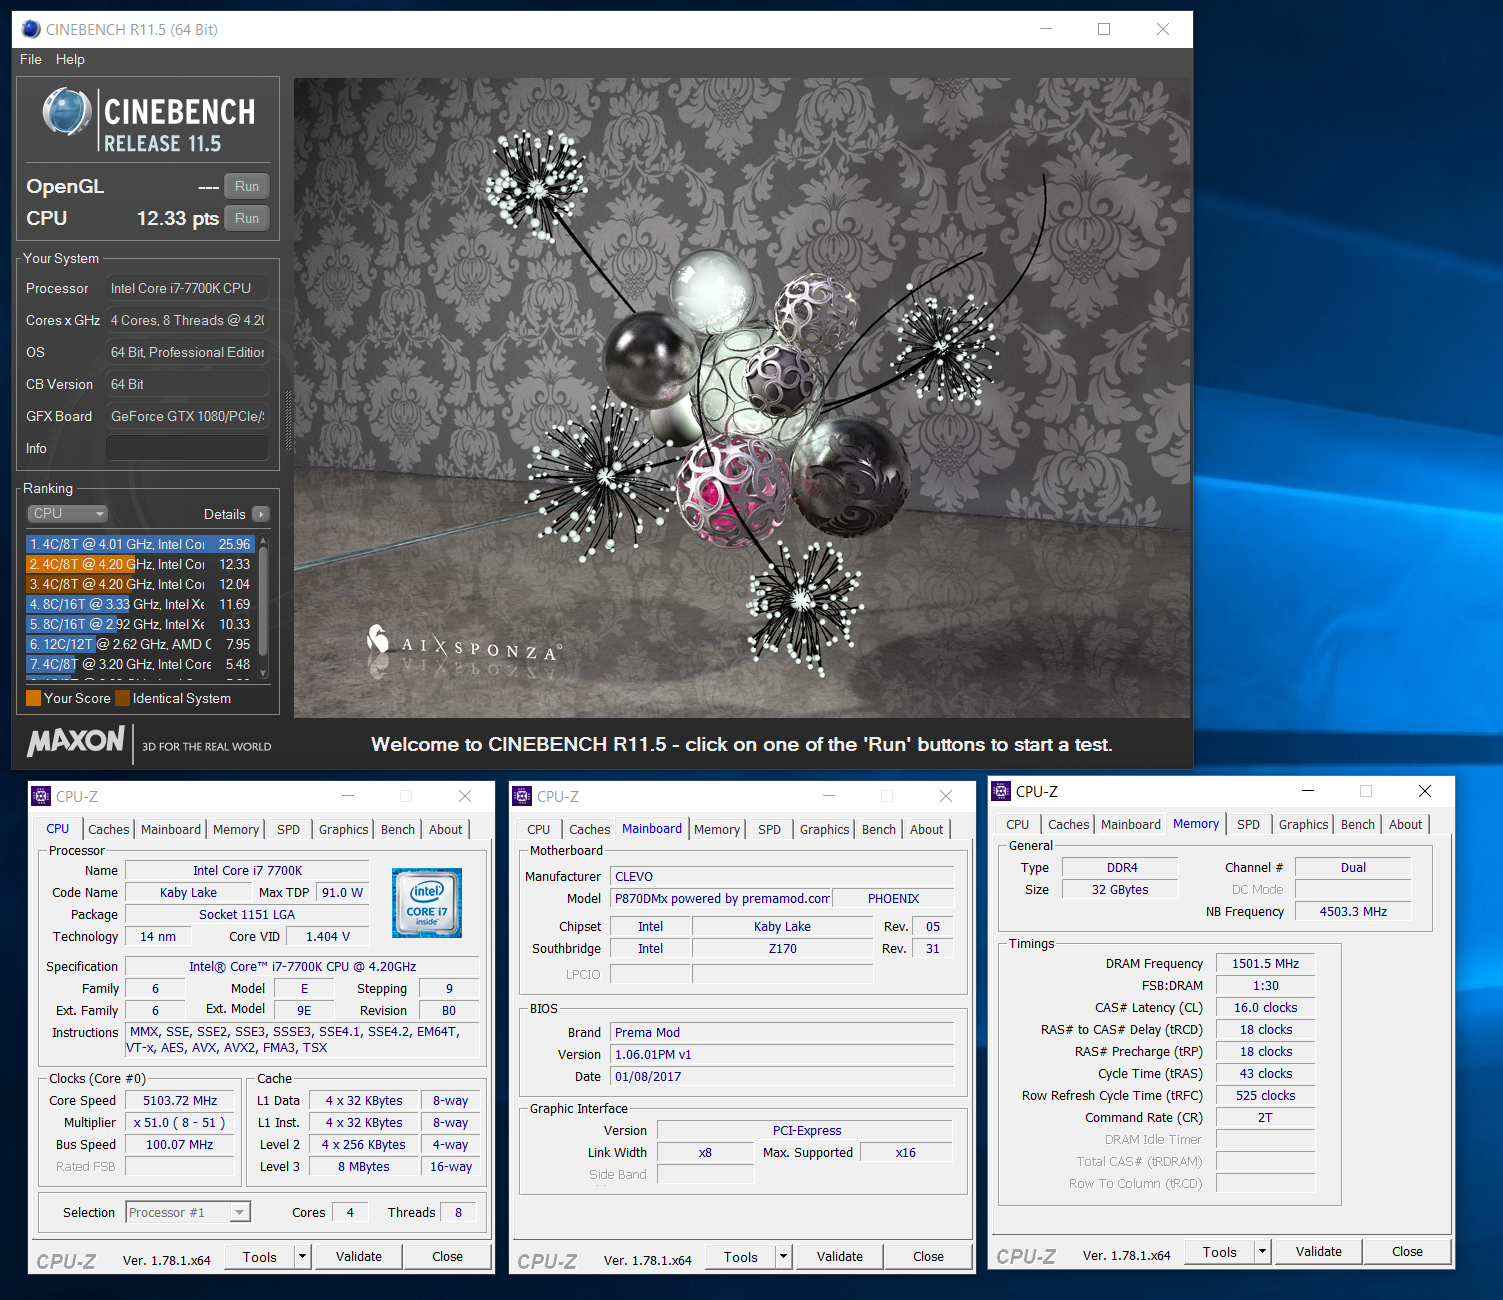This screenshot has width=1503, height=1300.
Task: Select ranking row 1 scoring 25.96
Action: point(140,544)
